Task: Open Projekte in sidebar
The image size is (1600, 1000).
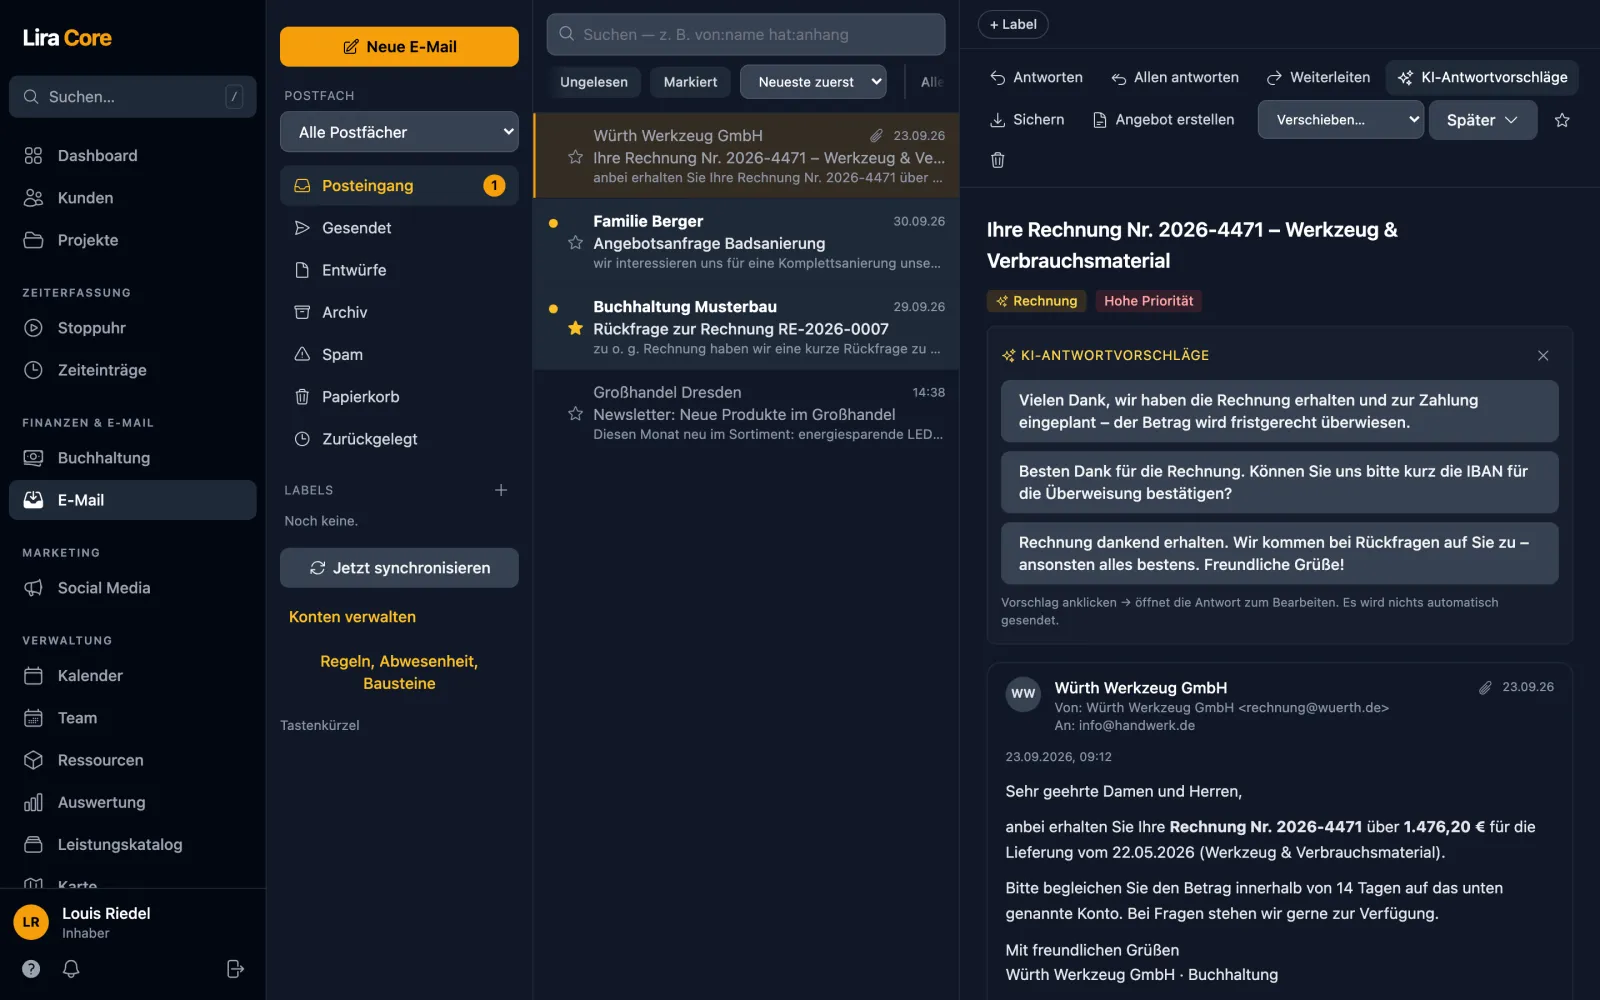Action: tap(133, 240)
